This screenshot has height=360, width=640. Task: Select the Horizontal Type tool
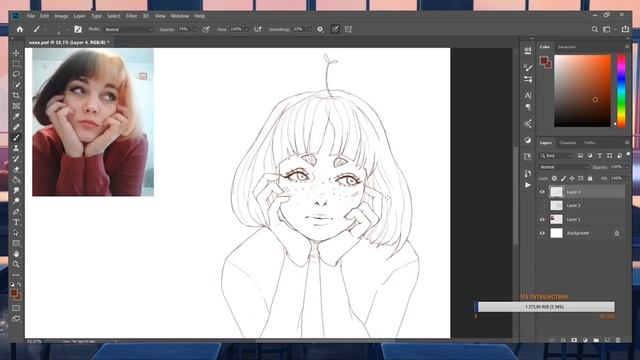tap(16, 222)
